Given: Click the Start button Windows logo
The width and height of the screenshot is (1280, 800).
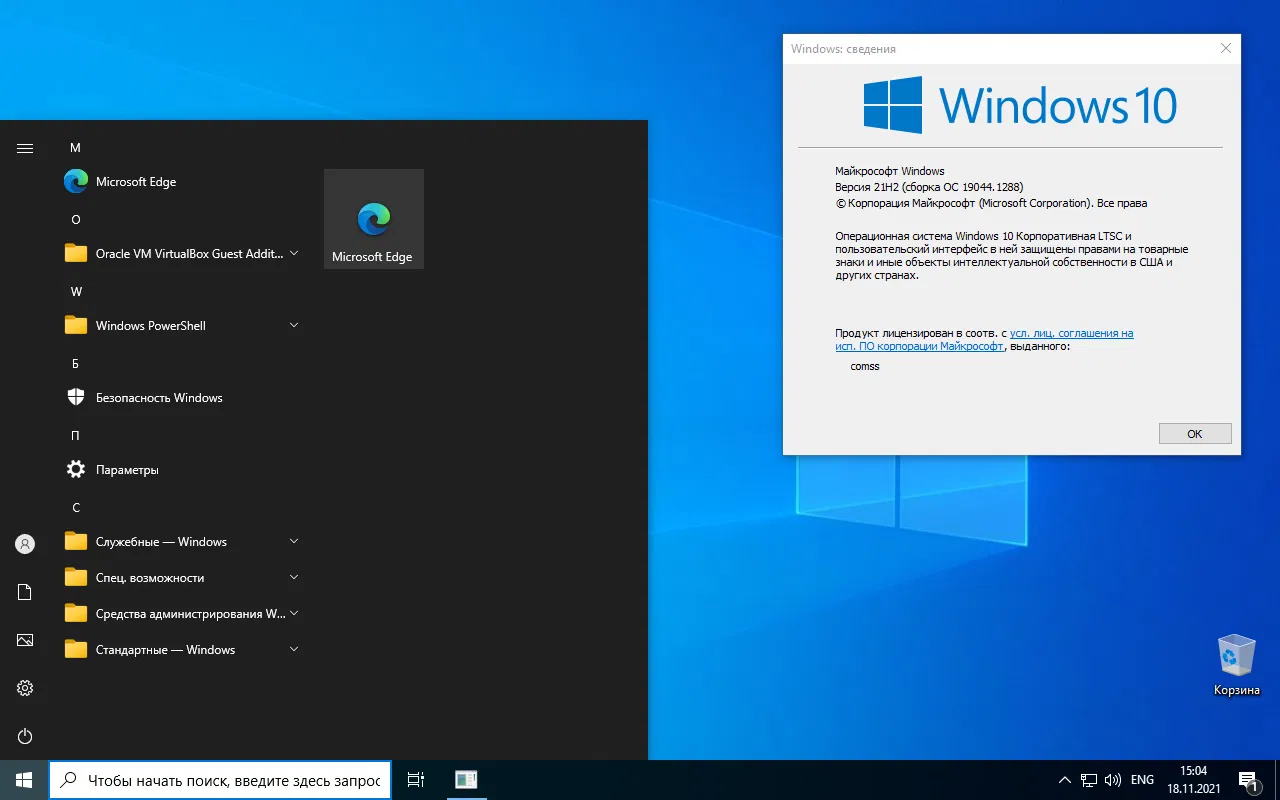Looking at the screenshot, I should click(24, 780).
